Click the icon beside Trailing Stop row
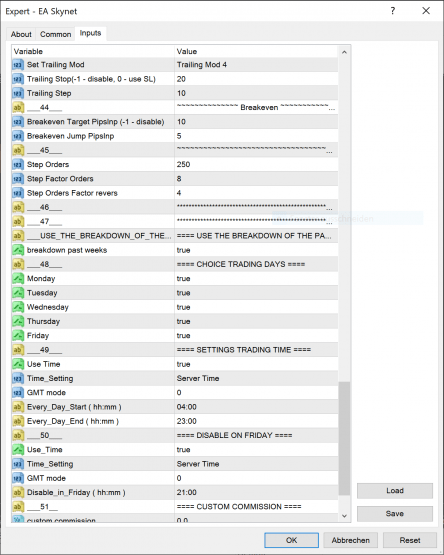 tap(18, 79)
